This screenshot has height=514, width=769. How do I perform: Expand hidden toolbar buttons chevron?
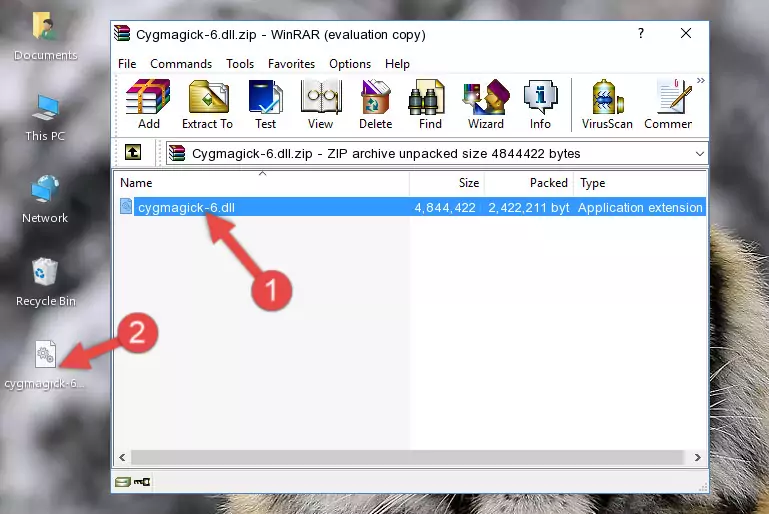click(x=700, y=80)
